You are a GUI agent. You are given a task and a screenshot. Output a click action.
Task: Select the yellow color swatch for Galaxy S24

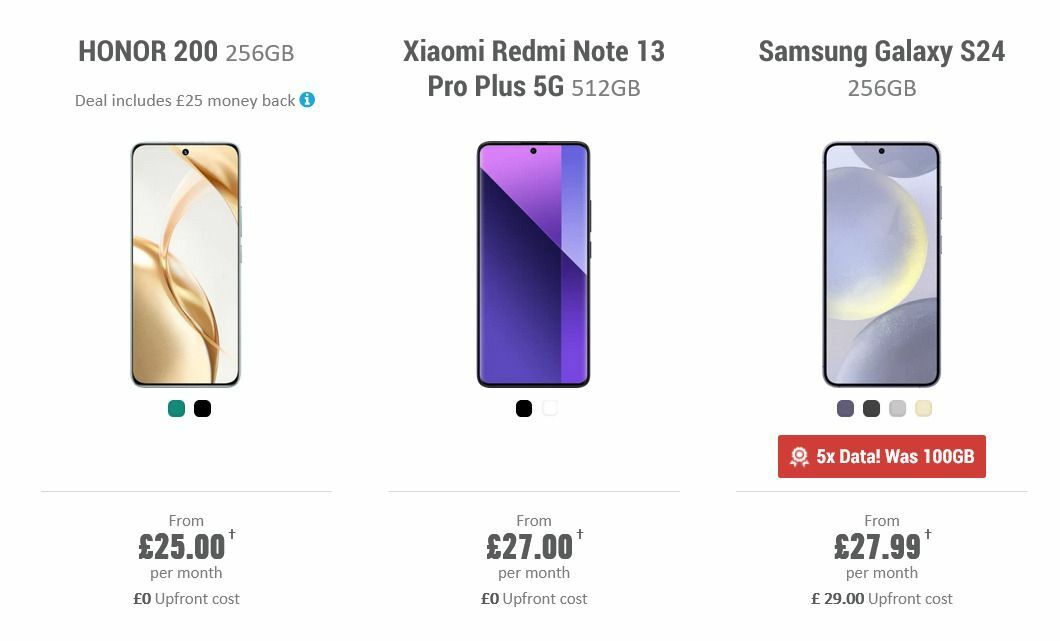[924, 408]
